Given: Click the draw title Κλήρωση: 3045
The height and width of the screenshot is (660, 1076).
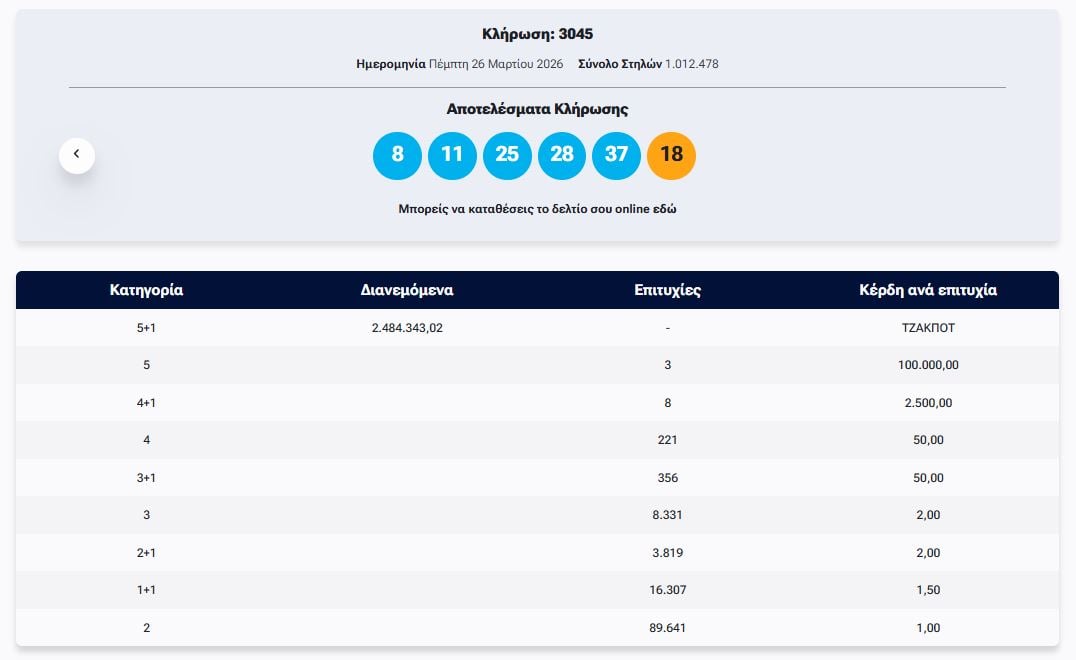Looking at the screenshot, I should click(x=537, y=34).
